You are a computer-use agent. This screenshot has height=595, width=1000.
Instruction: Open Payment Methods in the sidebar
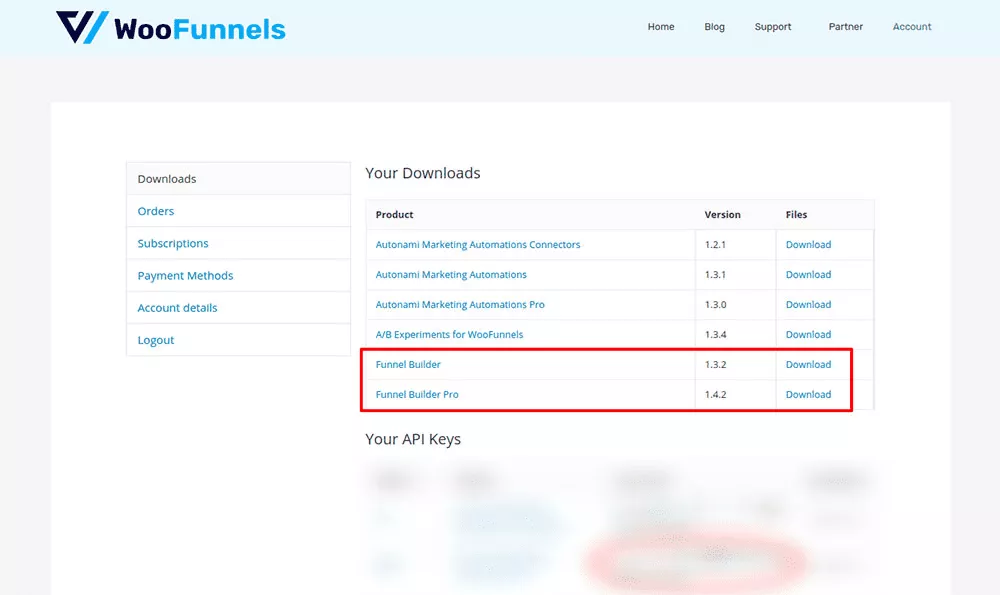coord(185,275)
